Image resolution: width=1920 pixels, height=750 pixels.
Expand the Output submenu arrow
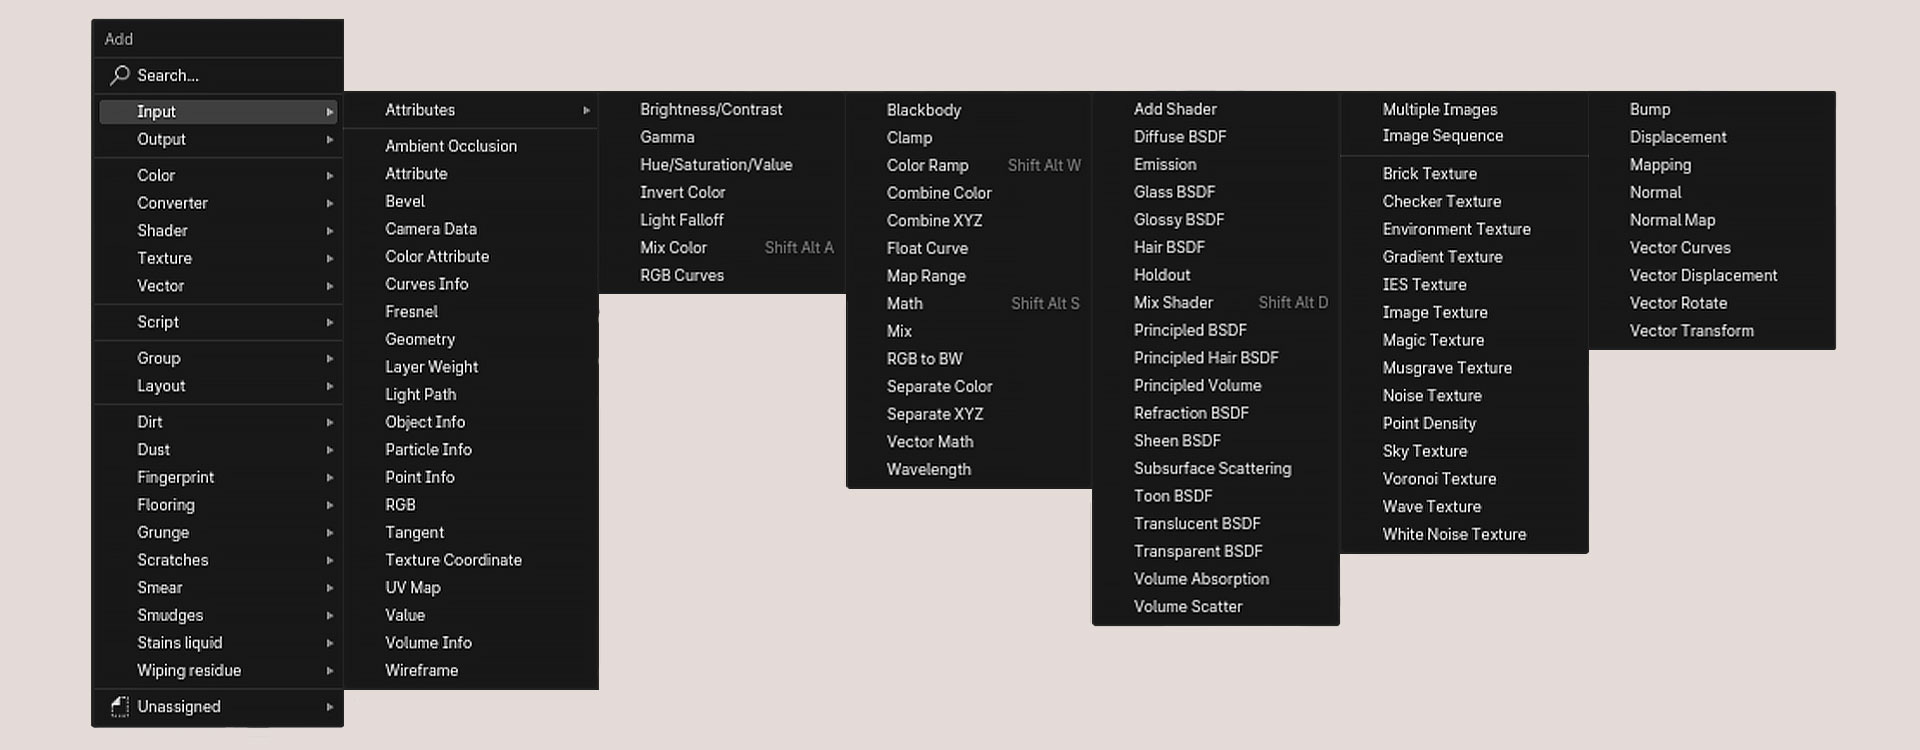click(330, 140)
